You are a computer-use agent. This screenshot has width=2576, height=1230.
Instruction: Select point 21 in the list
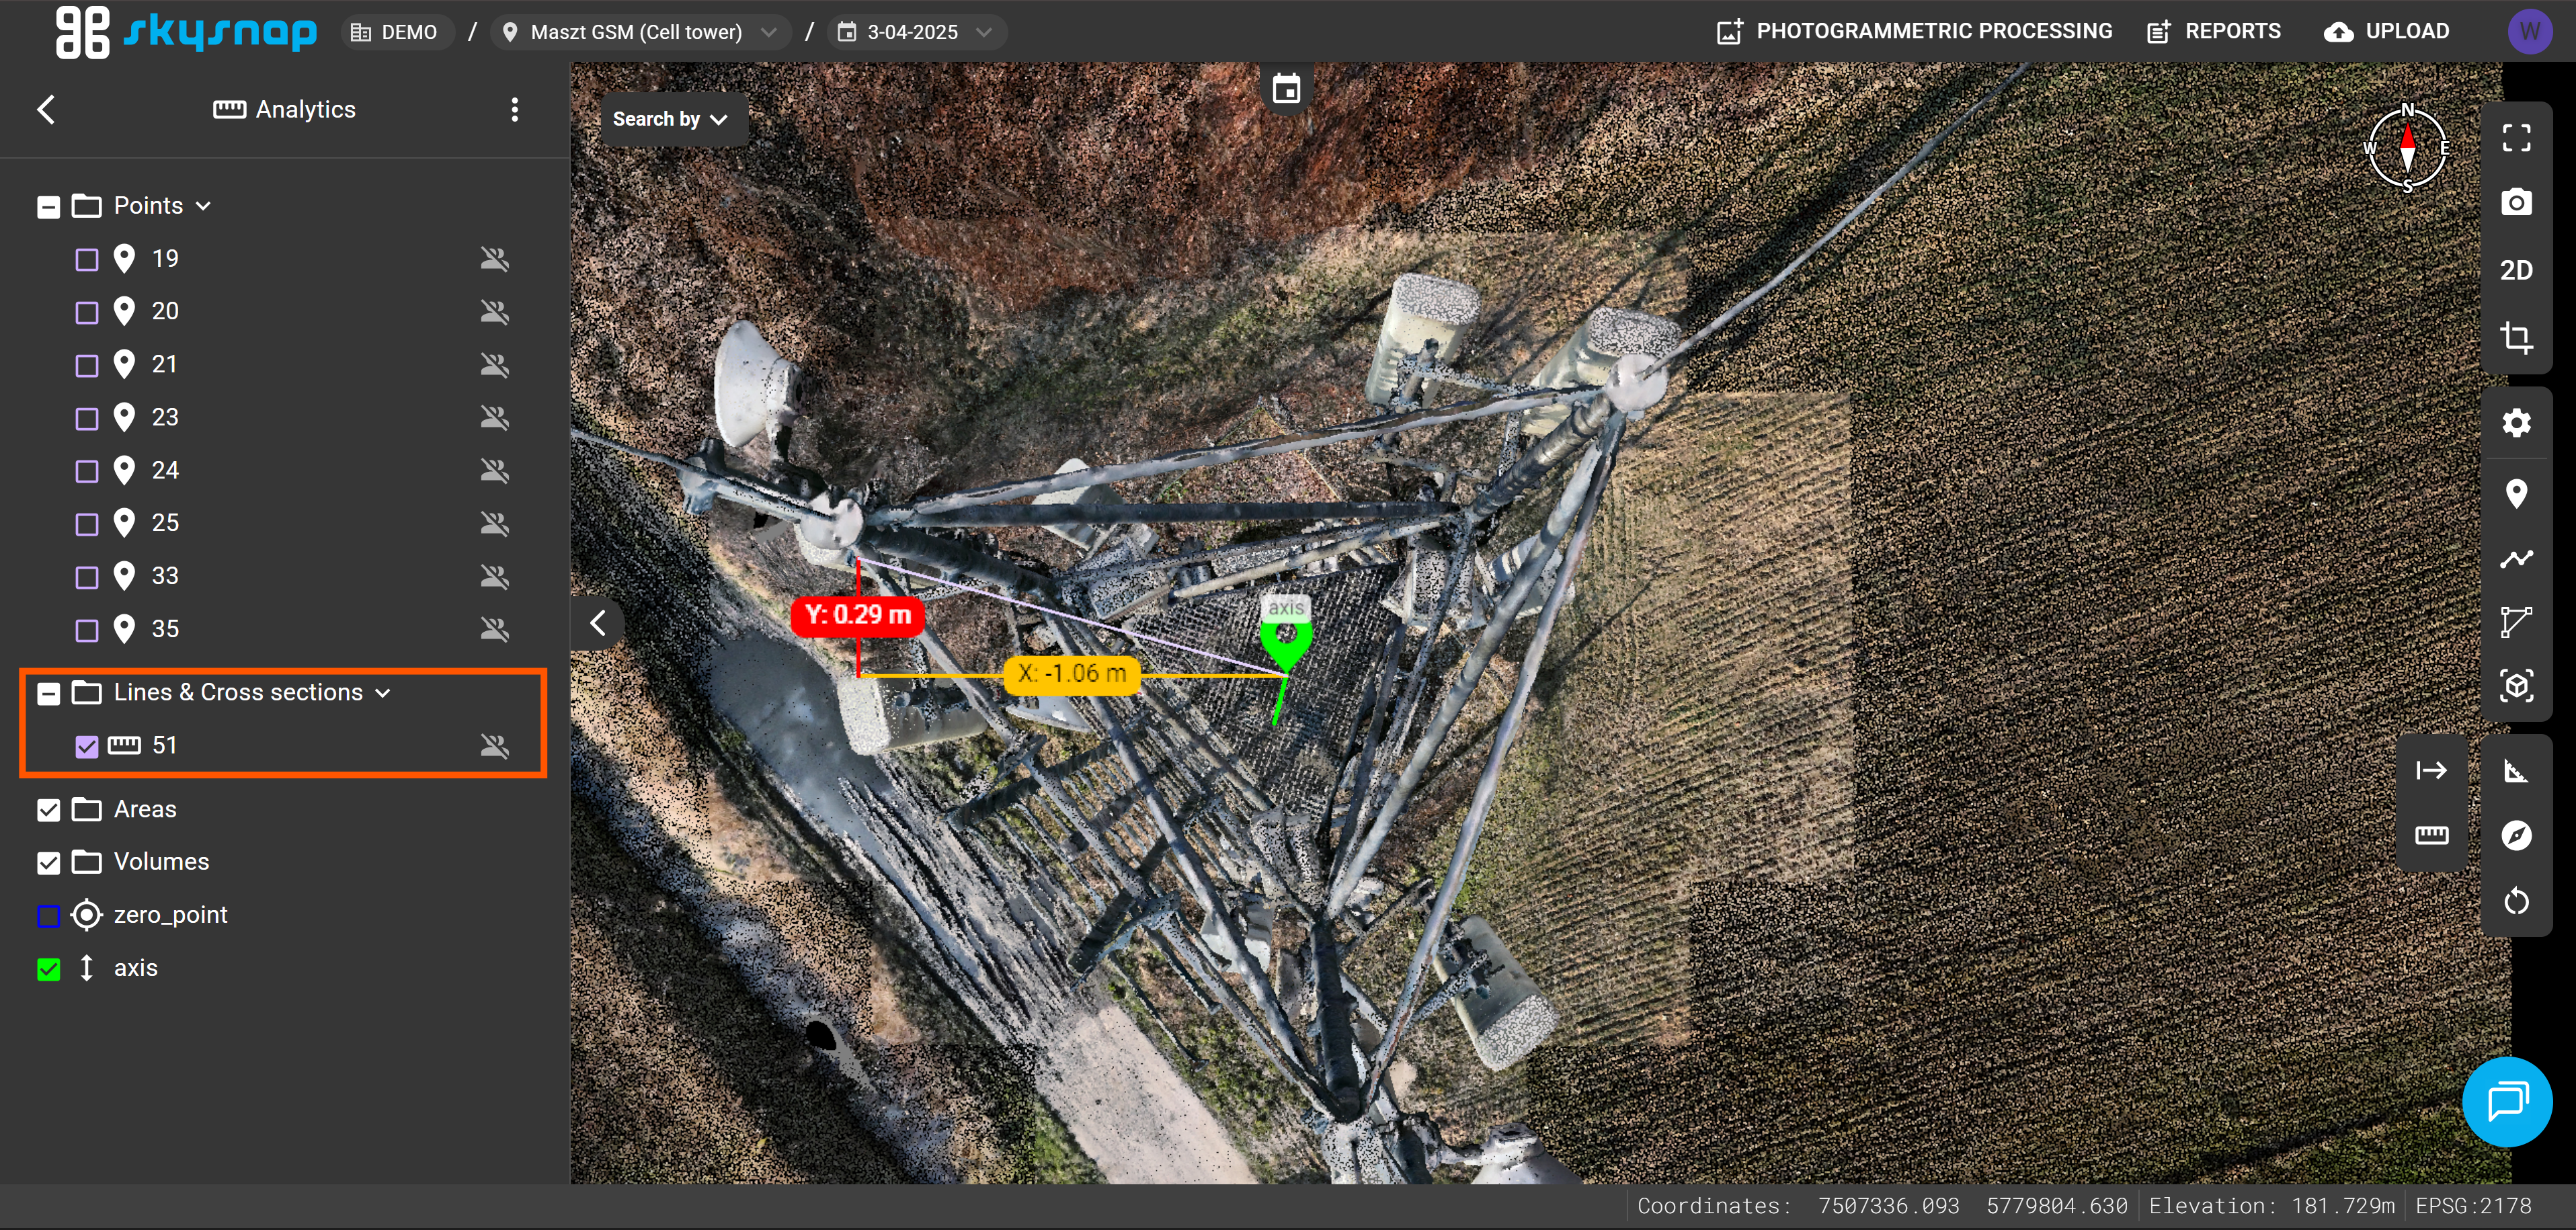[165, 364]
